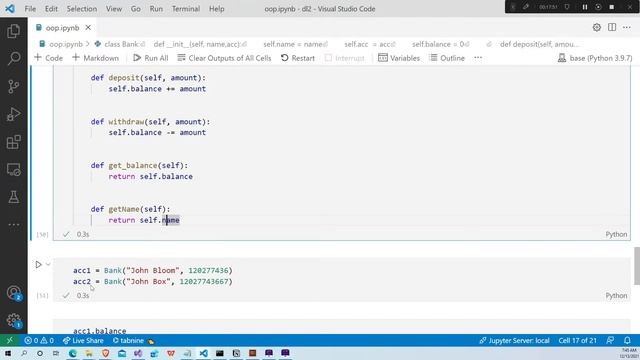Open the Go menu
The image size is (640, 360).
click(x=136, y=9)
